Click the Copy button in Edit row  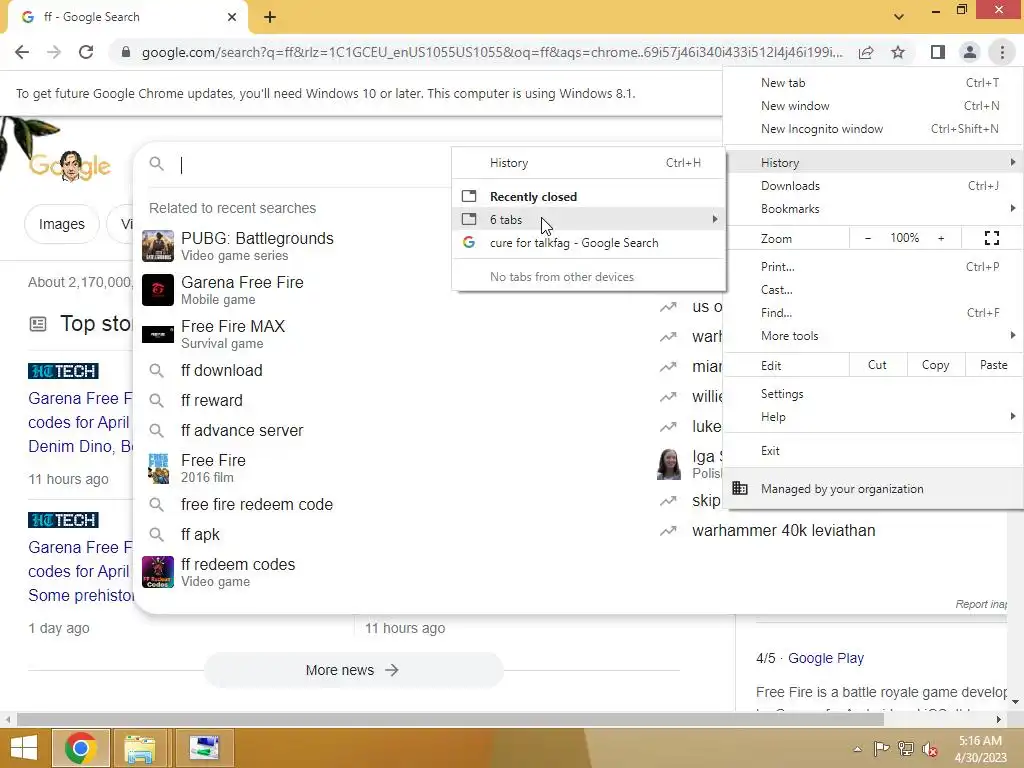point(936,365)
